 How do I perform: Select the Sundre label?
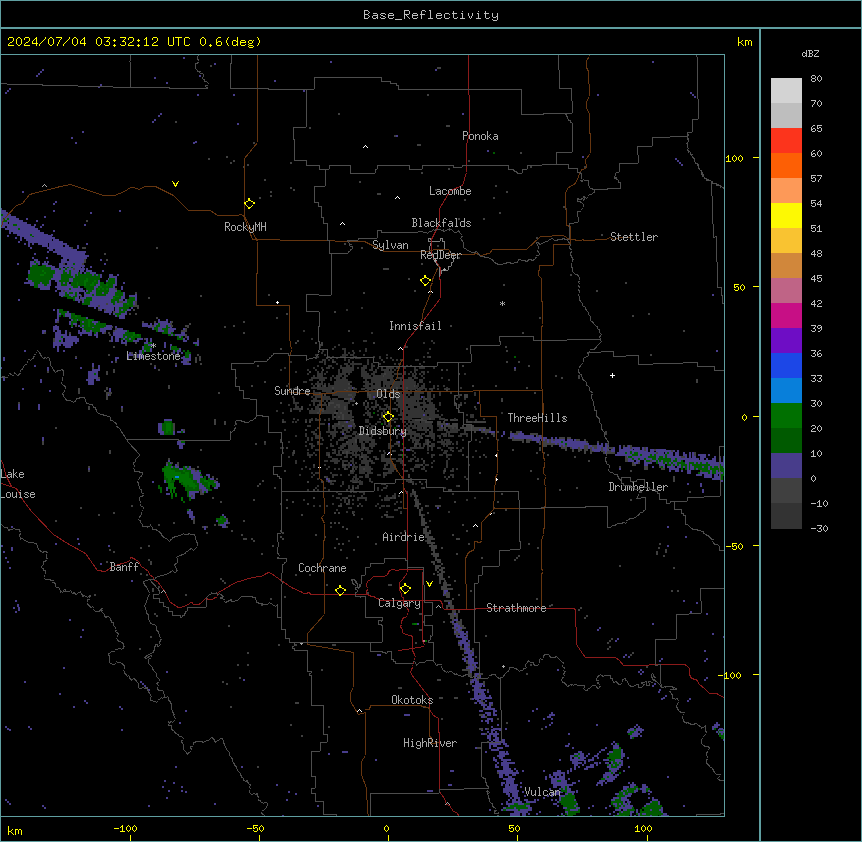point(292,391)
